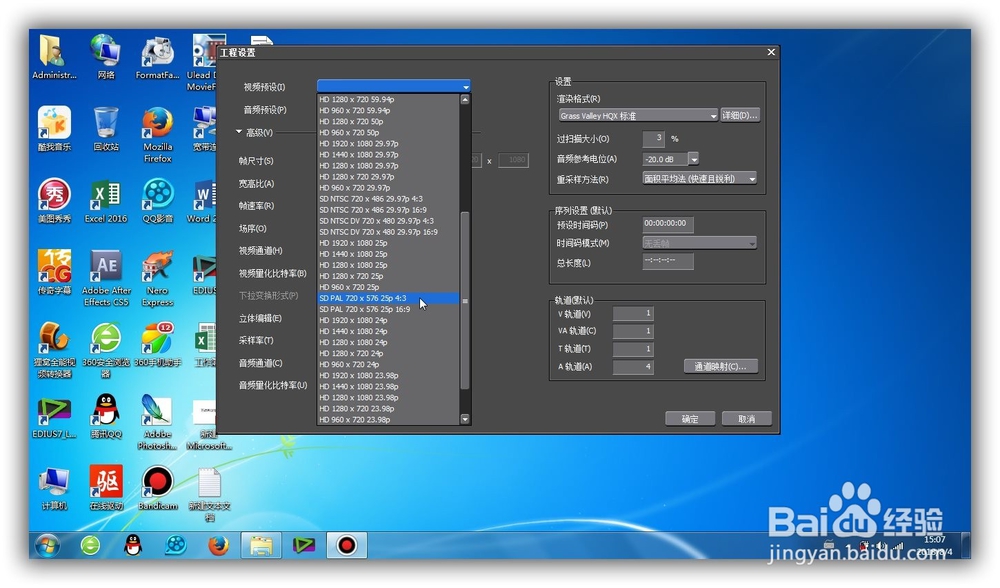Select SD NTSC 720 x 486 29.97p 4:3

coord(388,199)
